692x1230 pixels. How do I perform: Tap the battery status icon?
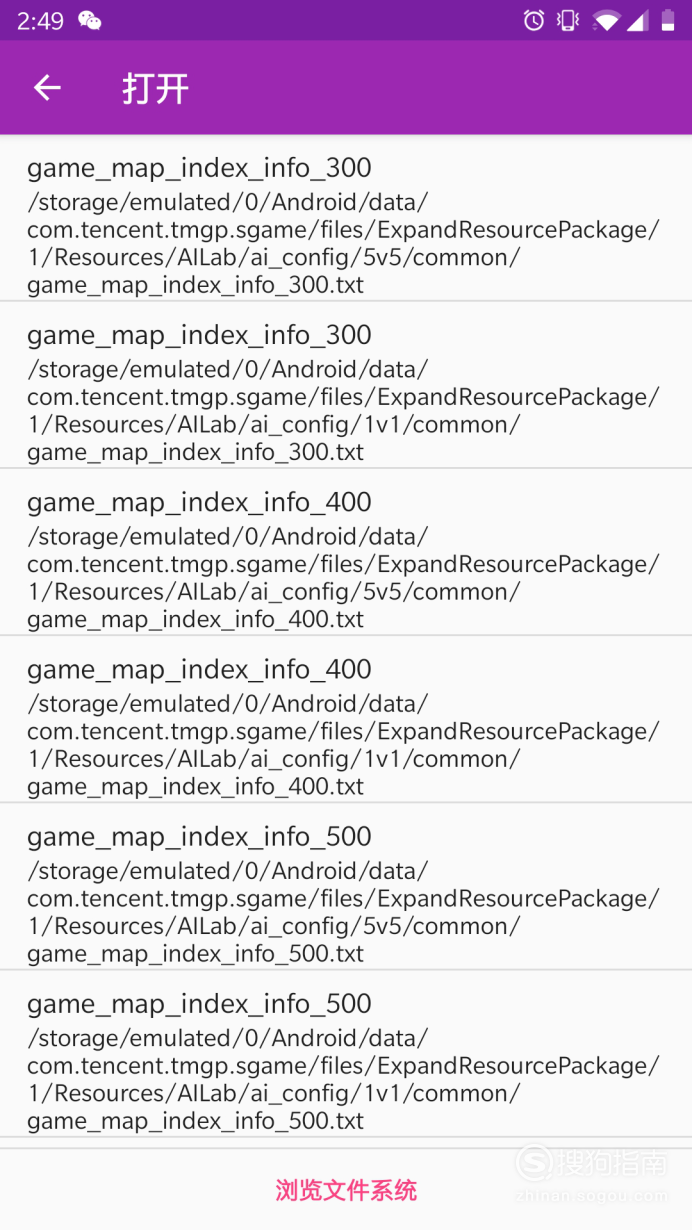(667, 20)
